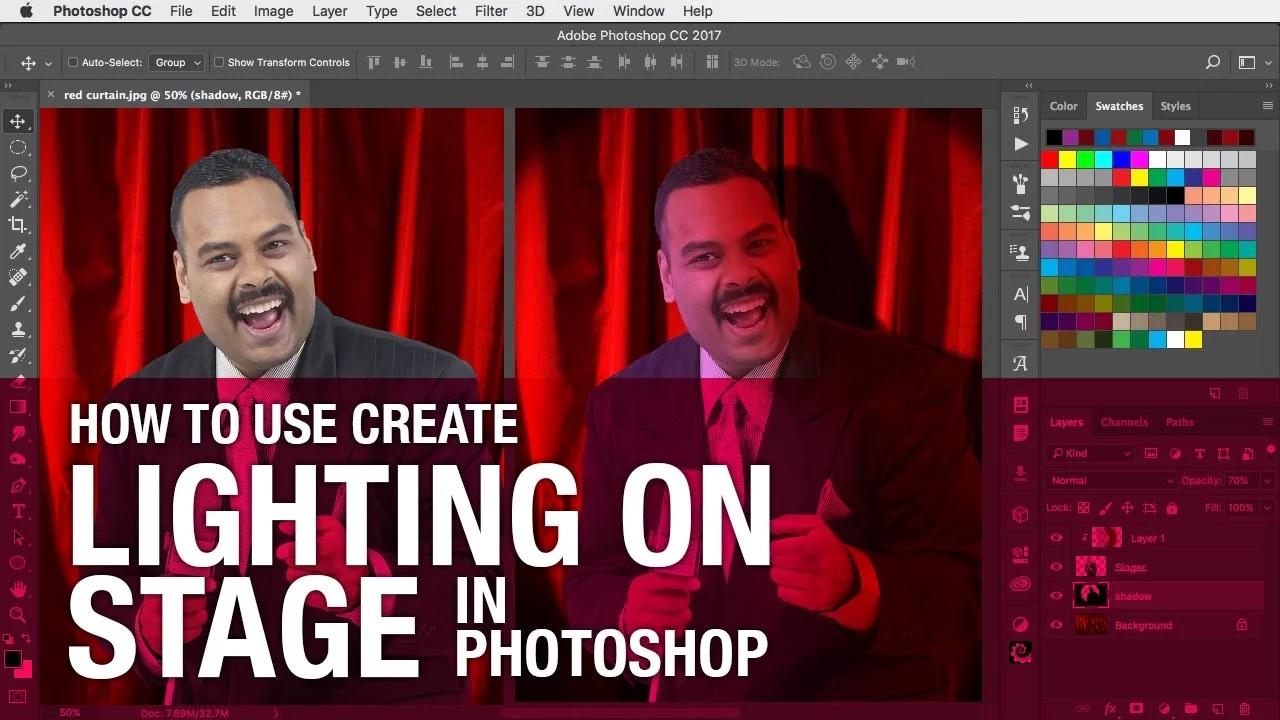
Task: Select the Elliptical Marquee tool
Action: [18, 148]
